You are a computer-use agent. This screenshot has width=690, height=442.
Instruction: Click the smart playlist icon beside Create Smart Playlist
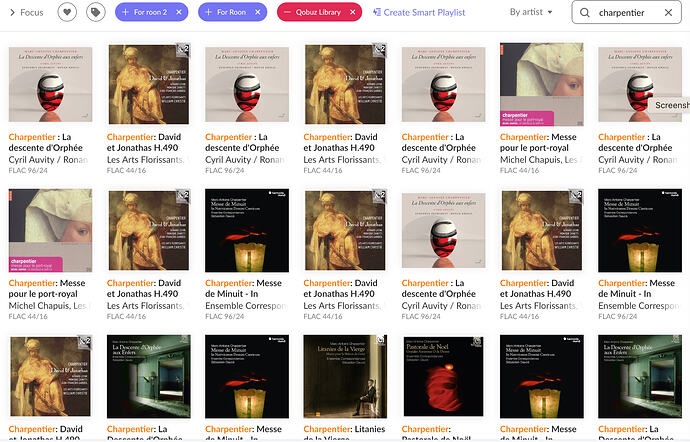pos(377,12)
